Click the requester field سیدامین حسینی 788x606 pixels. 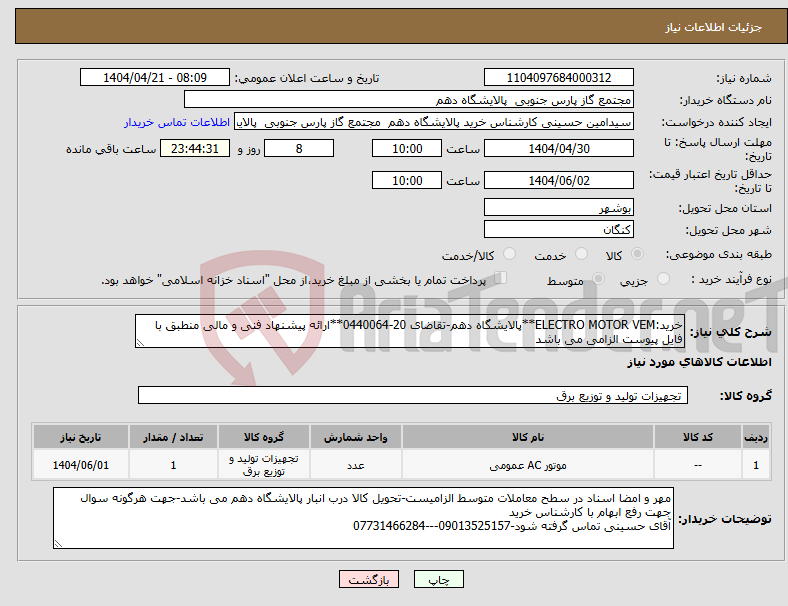tap(434, 122)
